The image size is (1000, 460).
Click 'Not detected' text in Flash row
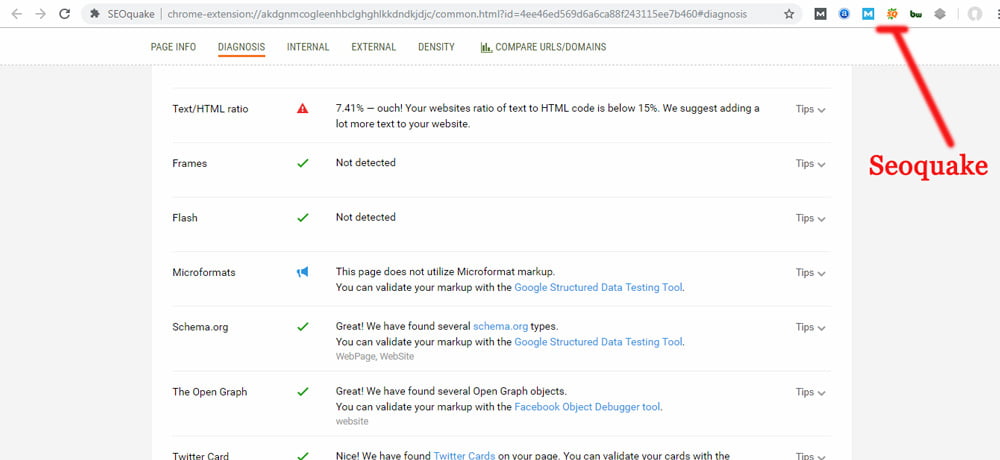(365, 217)
